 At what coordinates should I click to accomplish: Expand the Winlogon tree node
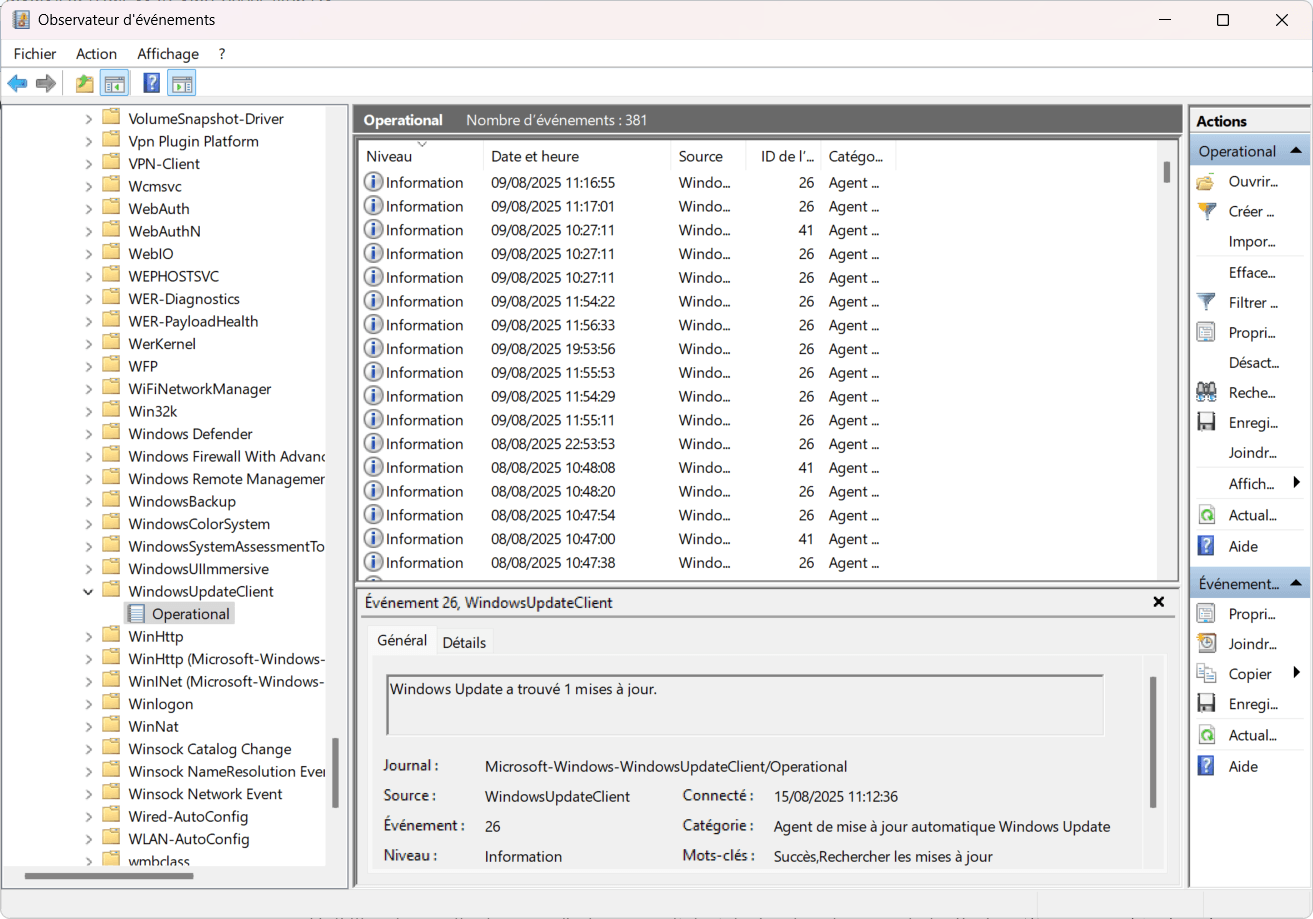point(88,704)
